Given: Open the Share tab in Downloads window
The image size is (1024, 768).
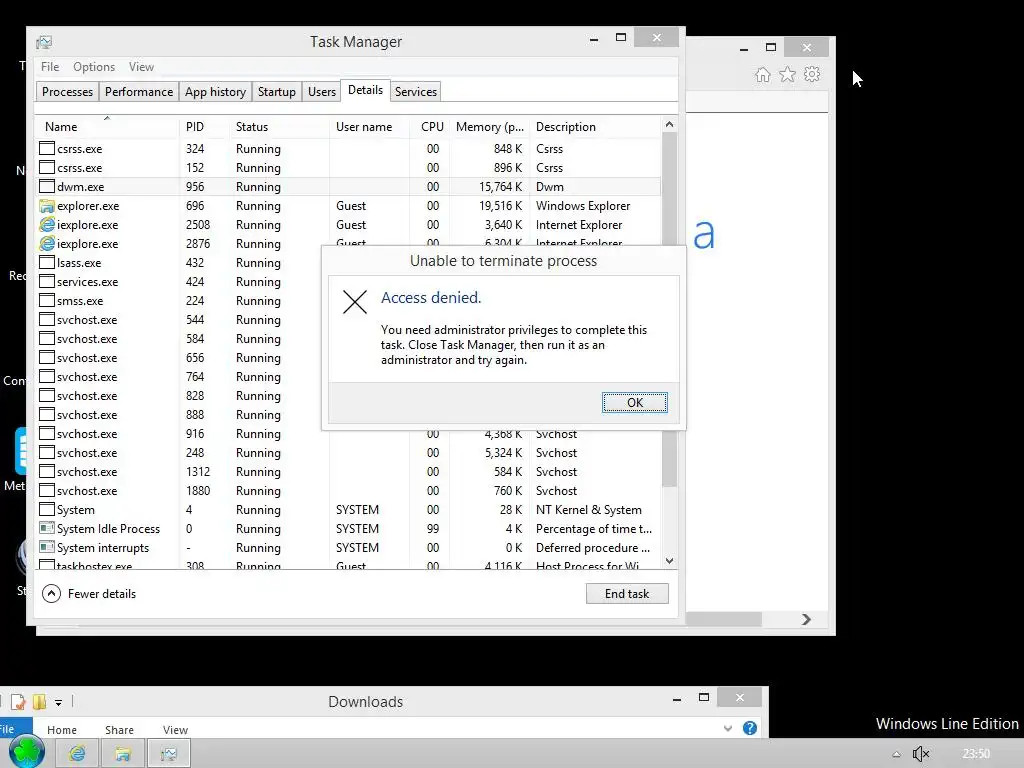Looking at the screenshot, I should pyautogui.click(x=120, y=729).
